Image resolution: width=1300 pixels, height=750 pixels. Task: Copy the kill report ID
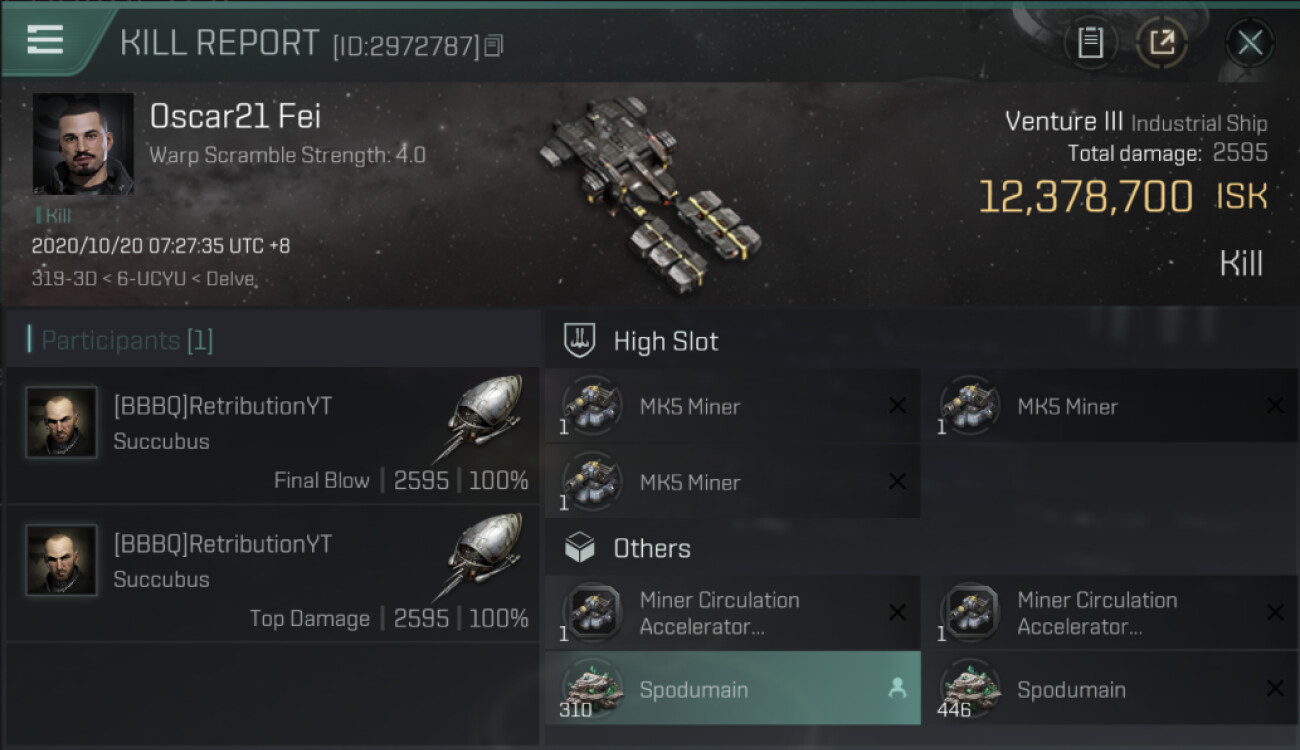(494, 46)
